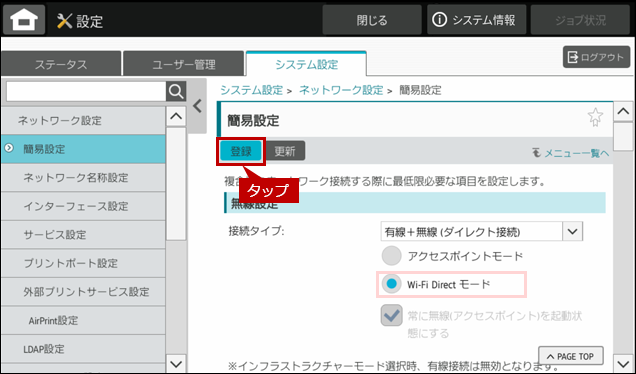Click ネットワーク設定 breadcrumb link
This screenshot has width=636, height=374.
(341, 90)
